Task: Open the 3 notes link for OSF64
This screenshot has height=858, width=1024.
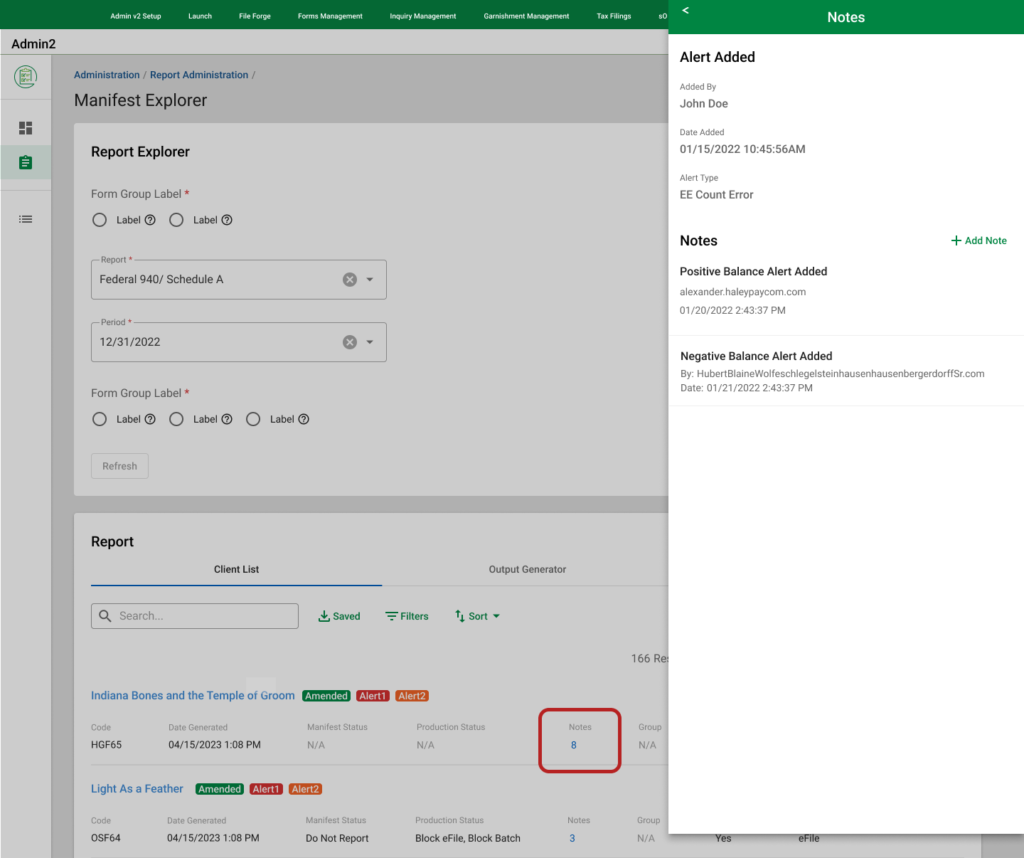Action: click(x=572, y=838)
